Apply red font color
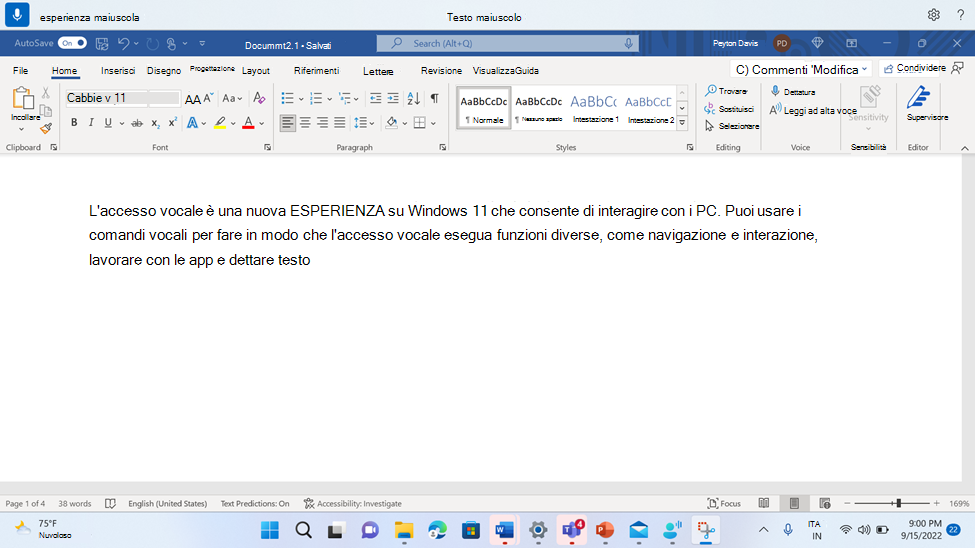Image resolution: width=975 pixels, height=548 pixels. [248, 123]
